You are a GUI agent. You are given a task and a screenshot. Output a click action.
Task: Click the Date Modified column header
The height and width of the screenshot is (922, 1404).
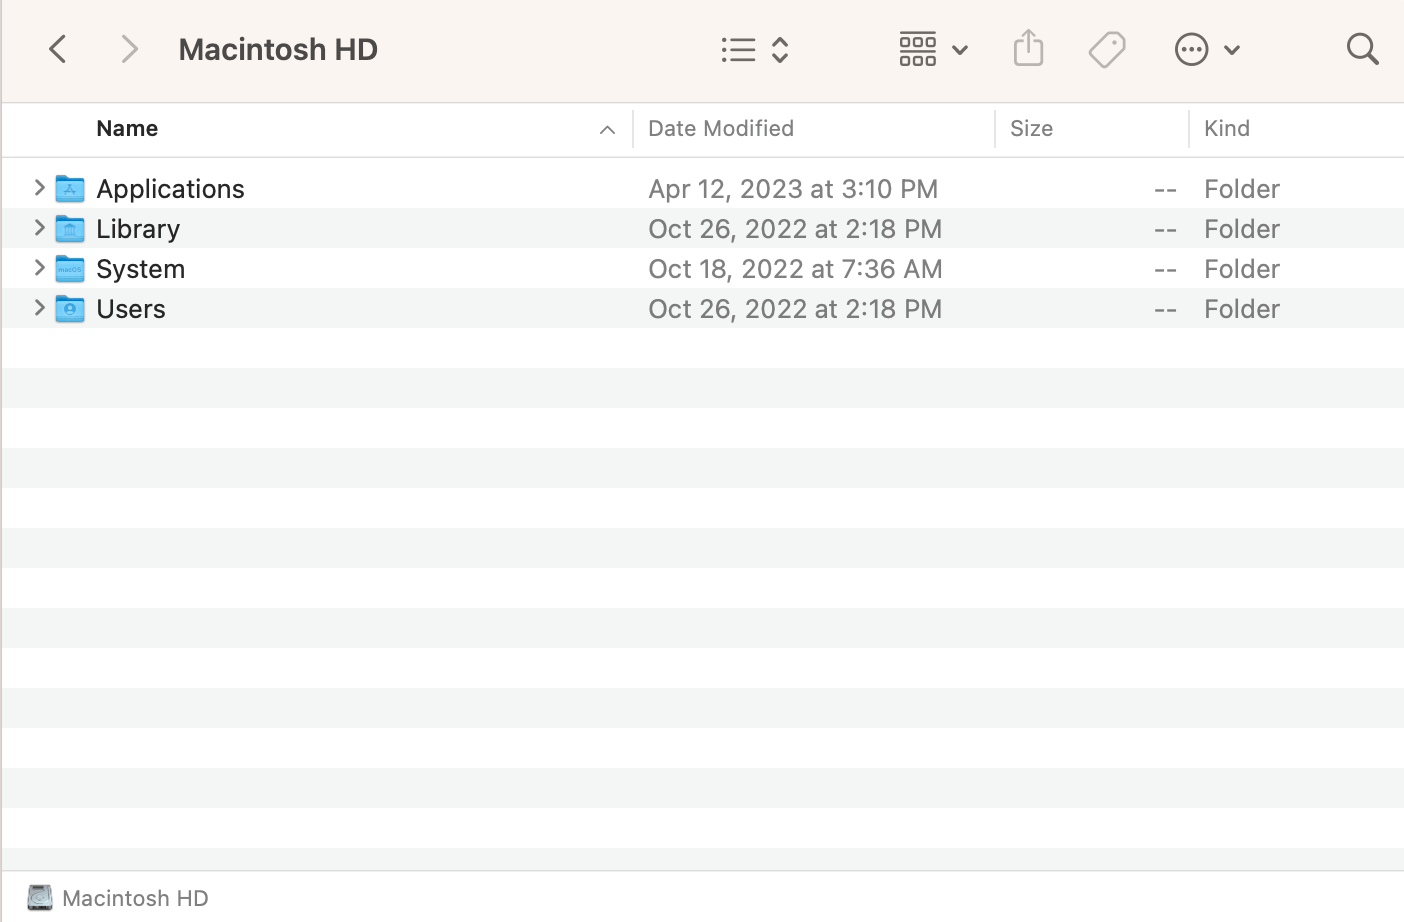[720, 128]
